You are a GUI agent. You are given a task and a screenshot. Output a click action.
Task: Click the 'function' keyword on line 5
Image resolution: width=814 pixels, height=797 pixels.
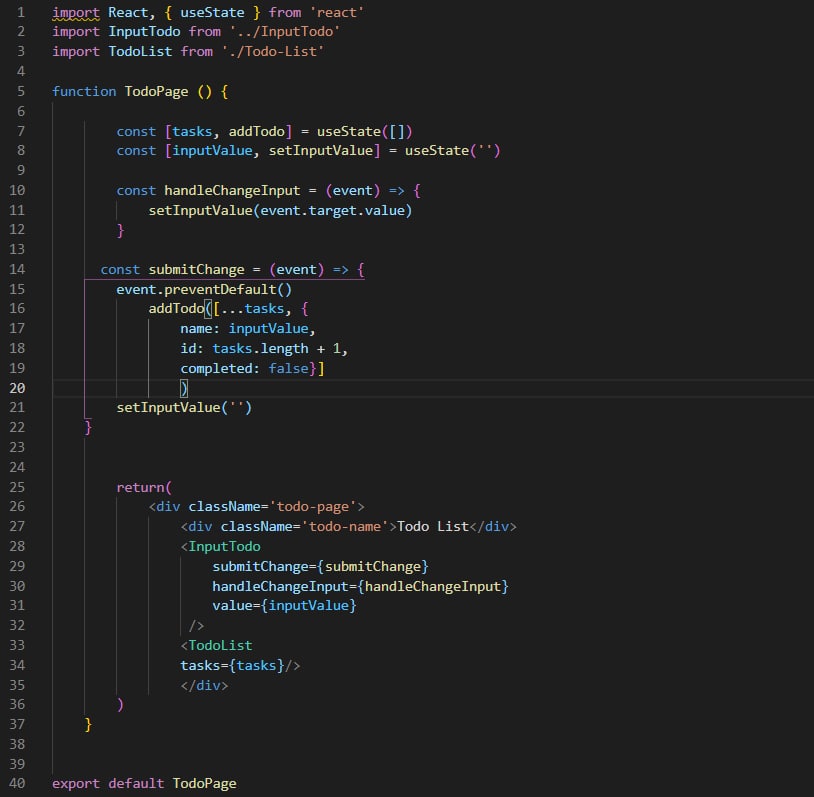tap(84, 91)
